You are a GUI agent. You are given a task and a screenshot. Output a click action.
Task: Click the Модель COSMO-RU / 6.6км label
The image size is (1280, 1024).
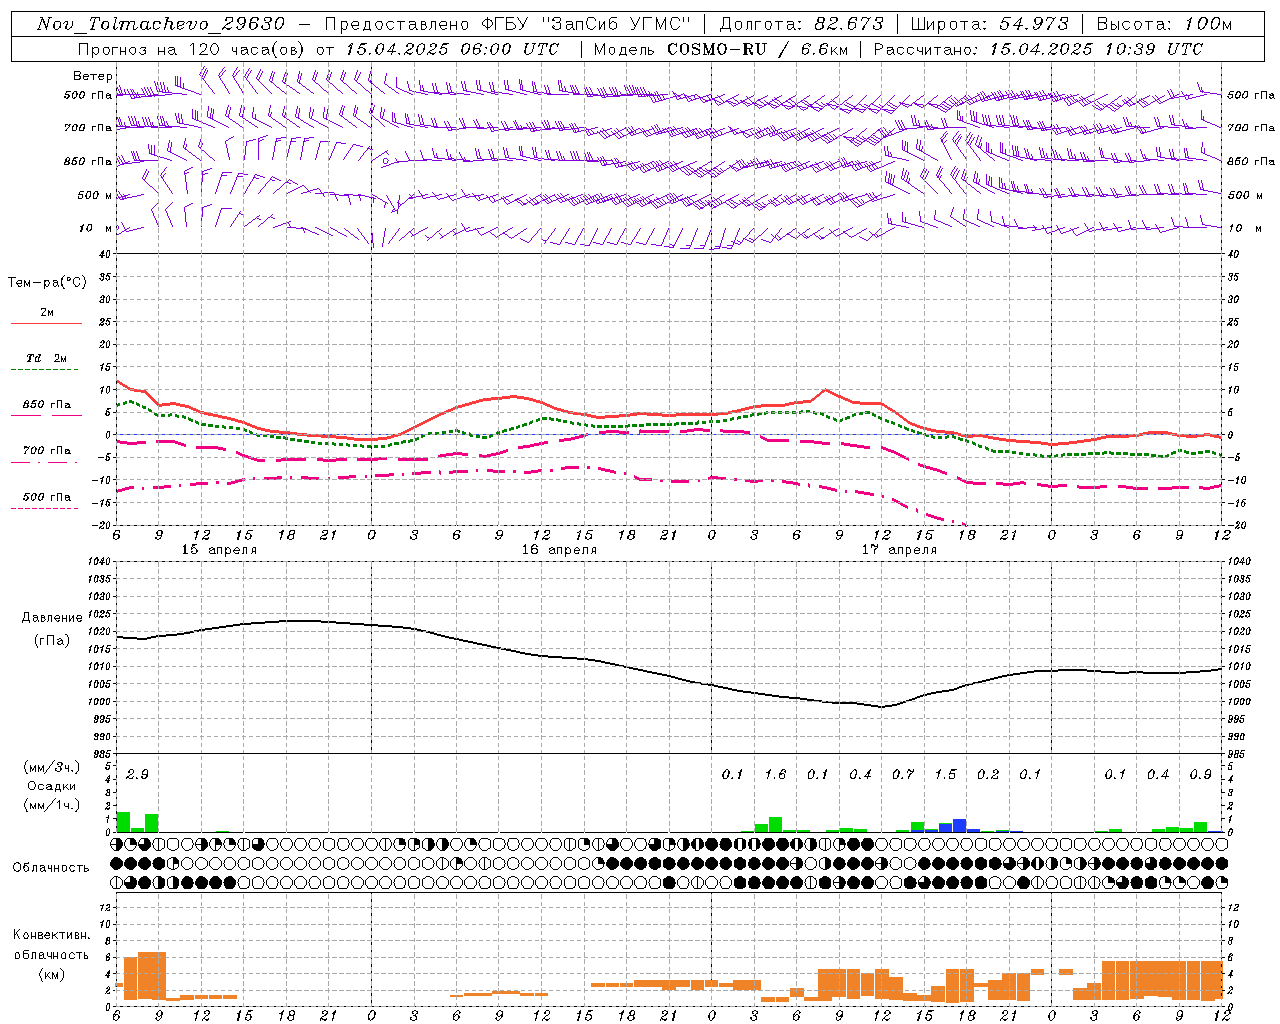click(719, 49)
